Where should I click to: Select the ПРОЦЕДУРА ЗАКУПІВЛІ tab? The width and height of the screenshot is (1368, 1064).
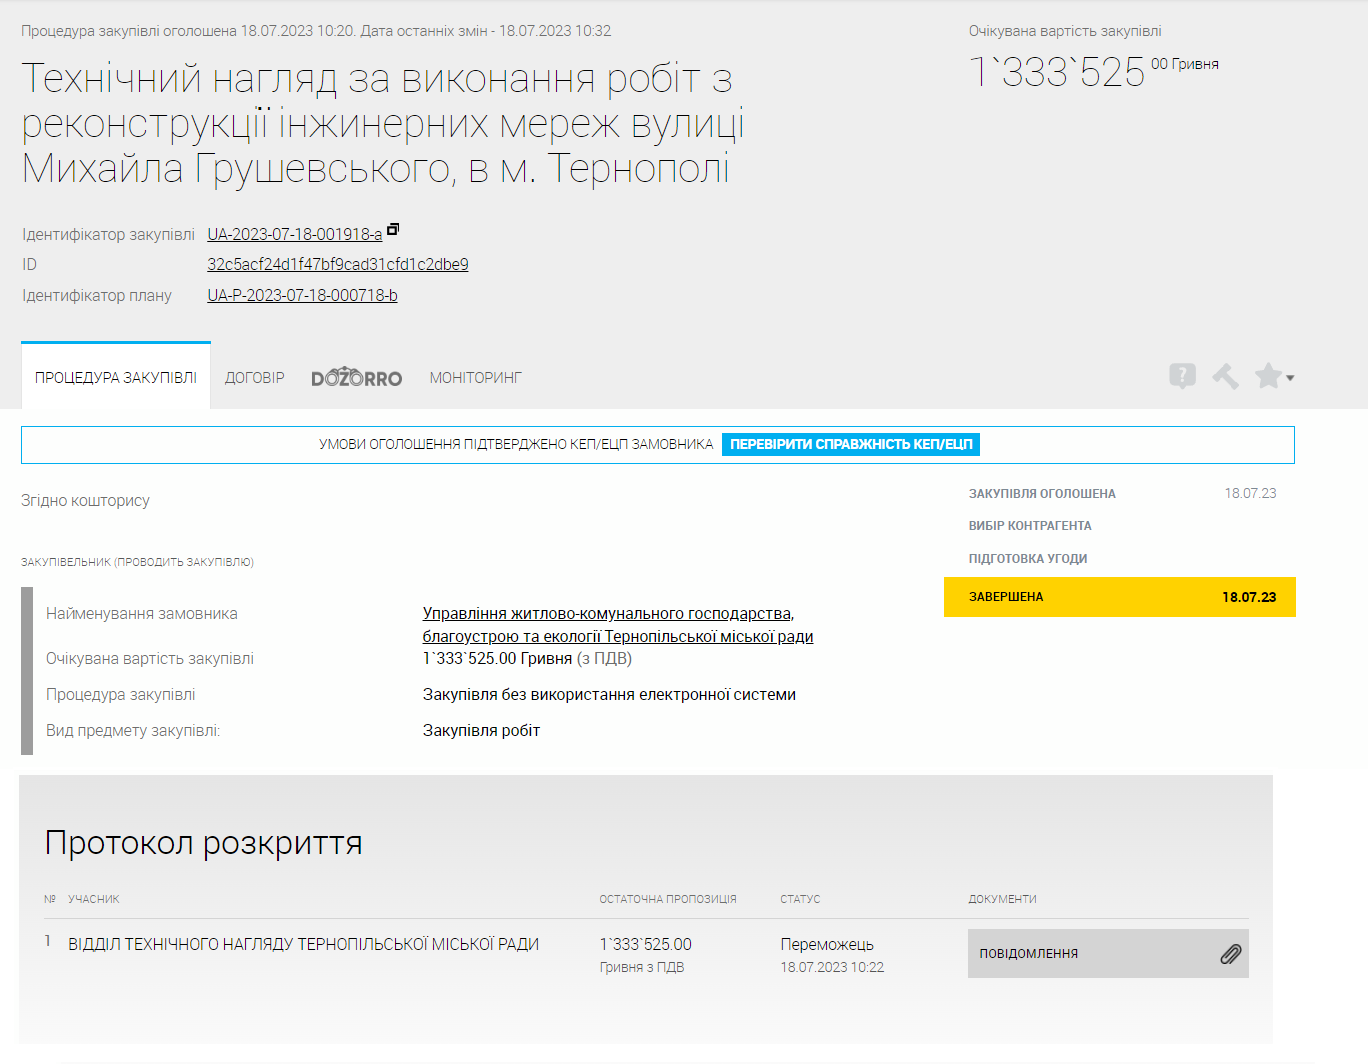click(115, 377)
